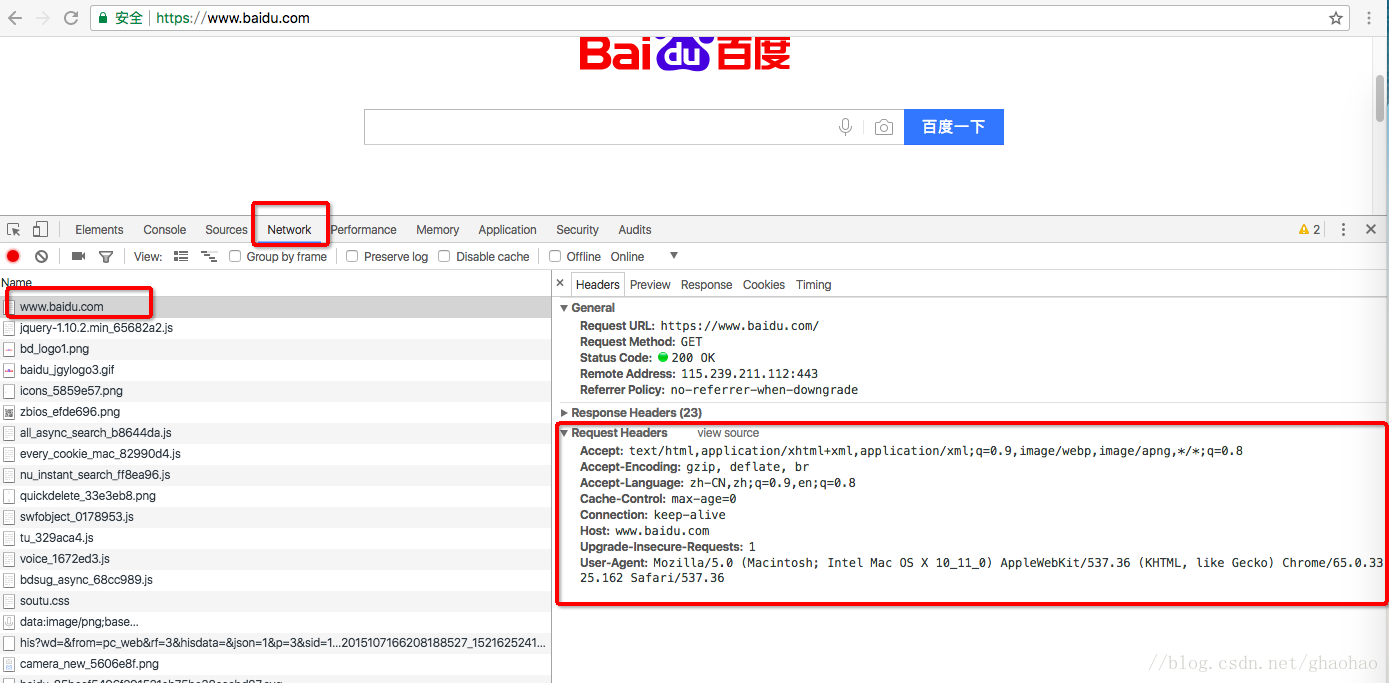Activate Baidu voice search microphone
1389x683 pixels.
(845, 127)
